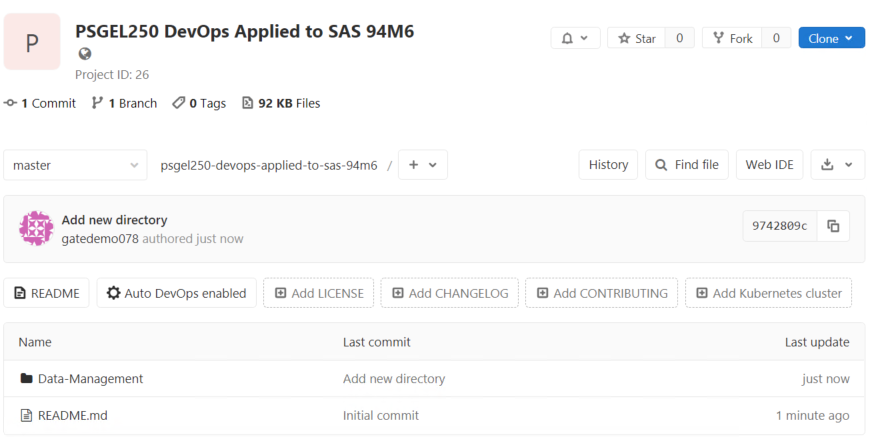
Task: Click the Last commit column header
Action: tap(376, 342)
